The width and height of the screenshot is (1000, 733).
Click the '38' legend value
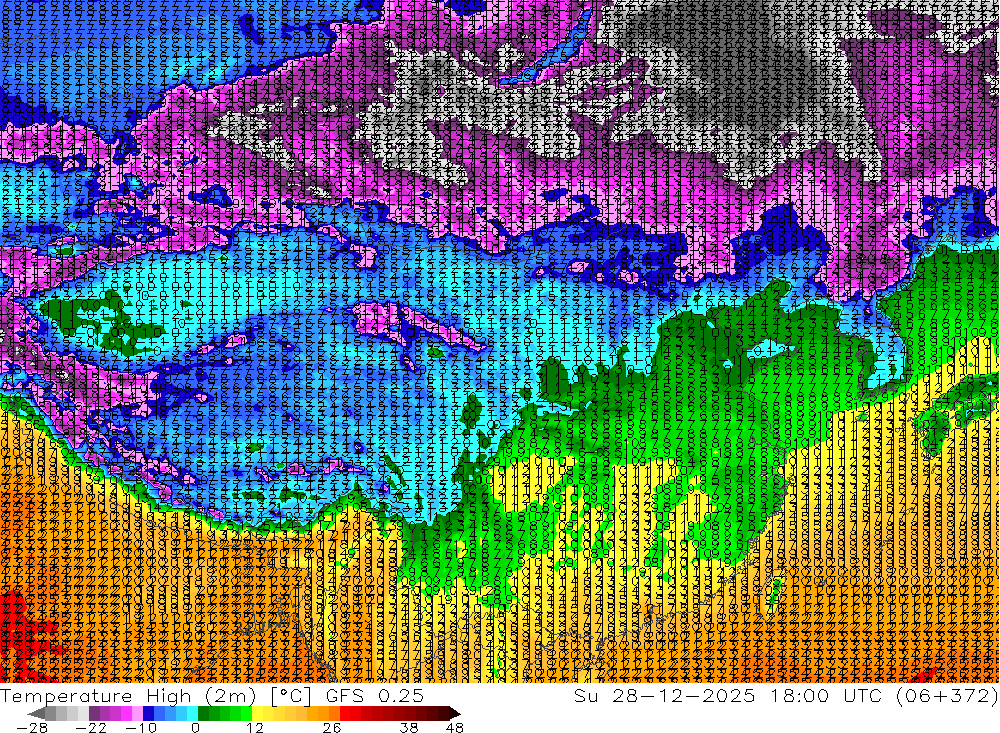pyautogui.click(x=409, y=728)
